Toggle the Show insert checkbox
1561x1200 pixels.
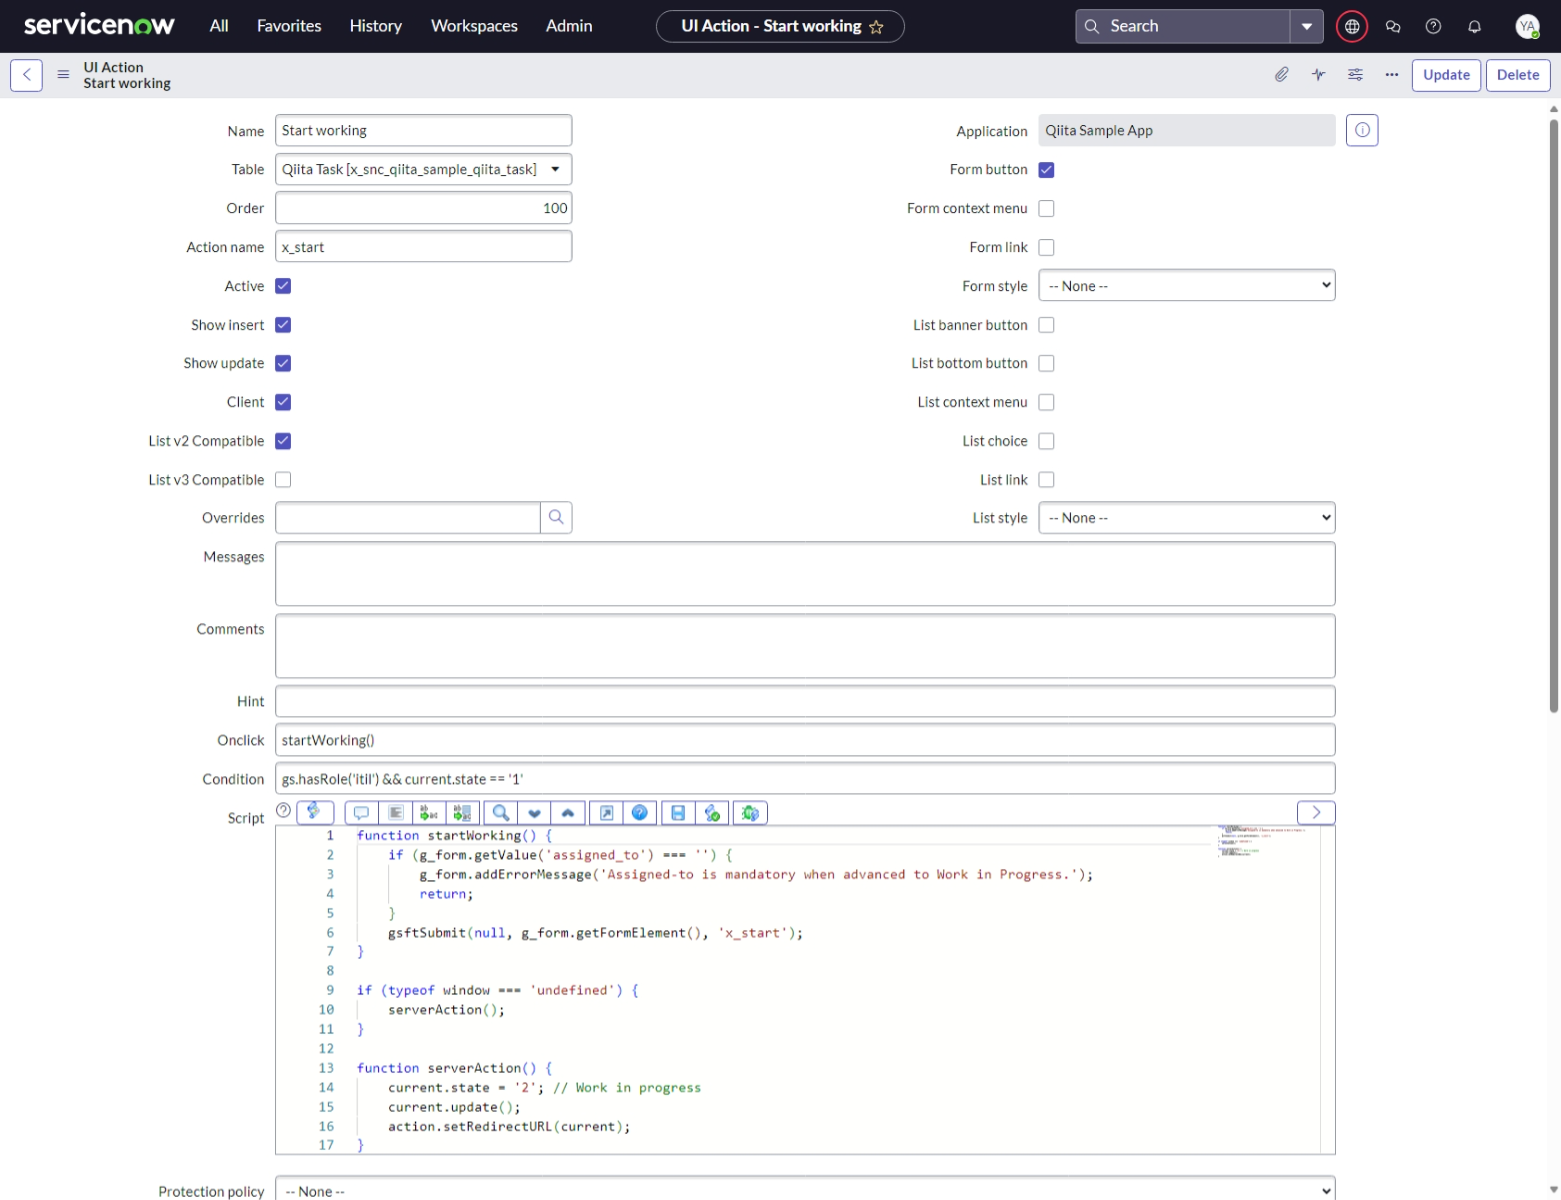pos(283,325)
